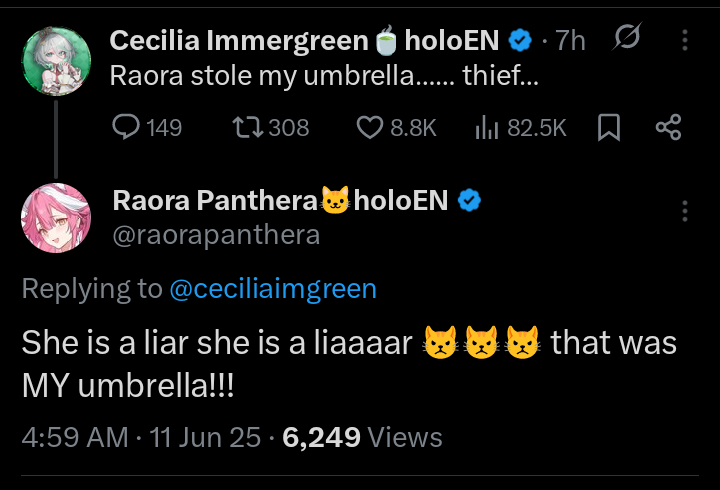Like Cecilia's tweet with heart icon
Viewport: 720px width, 490px height.
[x=370, y=127]
